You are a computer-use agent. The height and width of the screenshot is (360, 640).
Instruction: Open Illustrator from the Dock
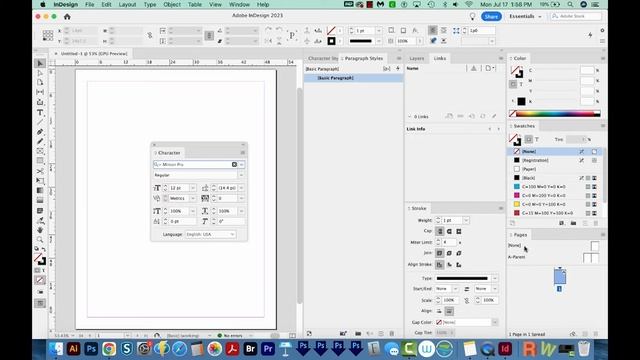point(73,349)
